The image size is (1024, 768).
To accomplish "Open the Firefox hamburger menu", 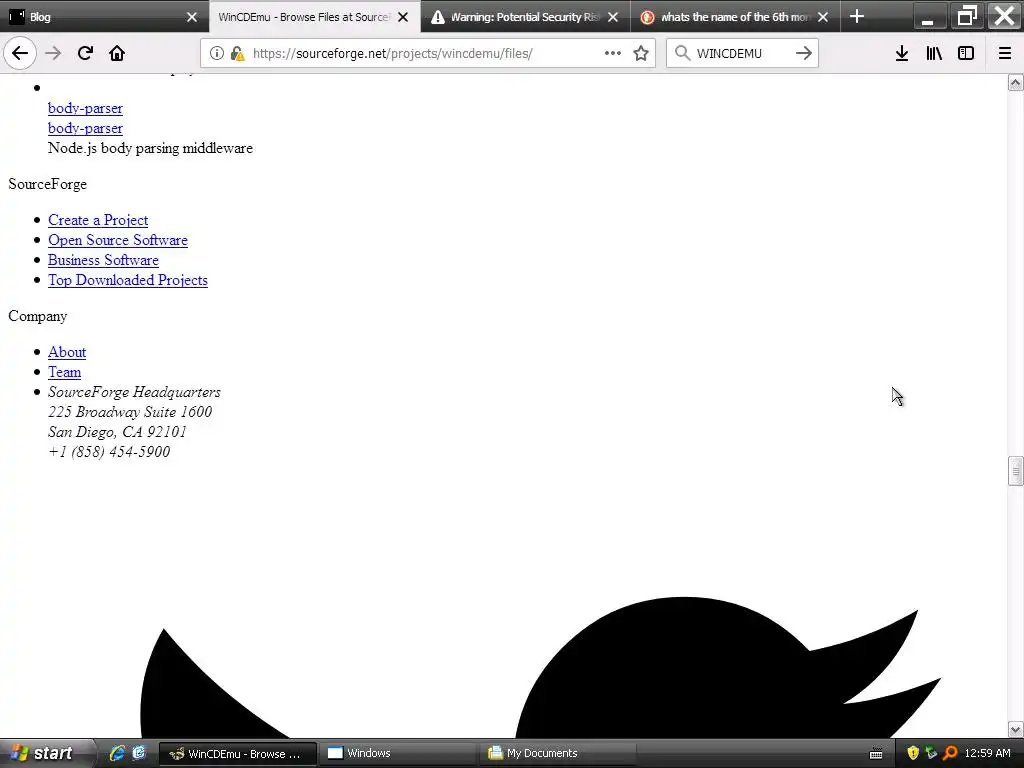I will [1005, 53].
